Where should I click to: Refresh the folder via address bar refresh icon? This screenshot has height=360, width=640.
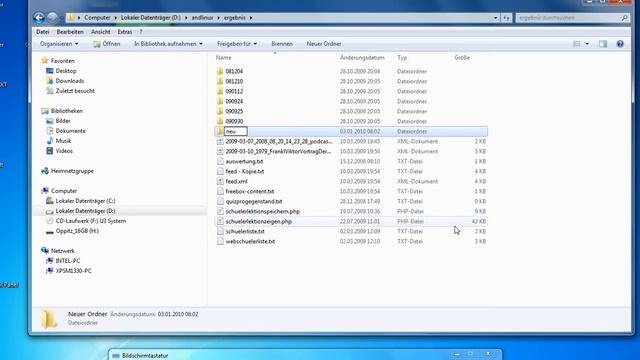[x=507, y=18]
